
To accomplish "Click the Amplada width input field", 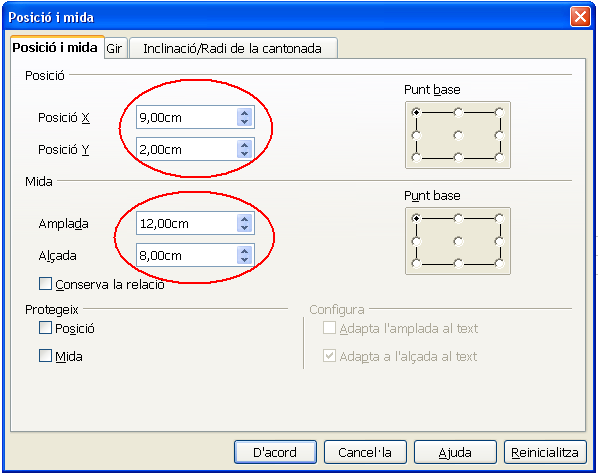I will tap(185, 223).
